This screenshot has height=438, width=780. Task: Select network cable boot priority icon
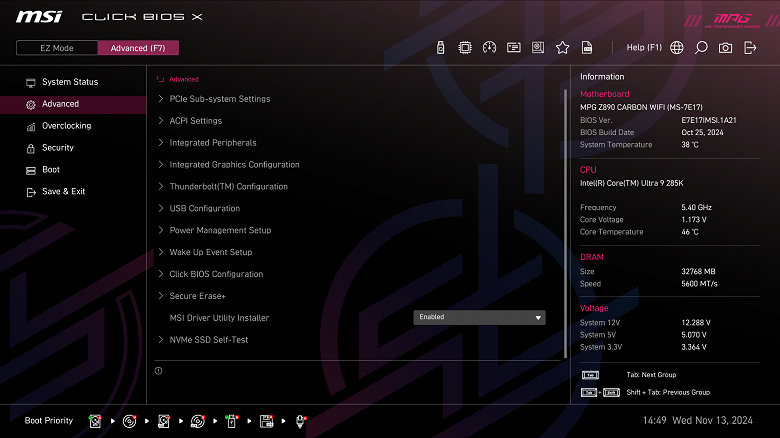(300, 421)
